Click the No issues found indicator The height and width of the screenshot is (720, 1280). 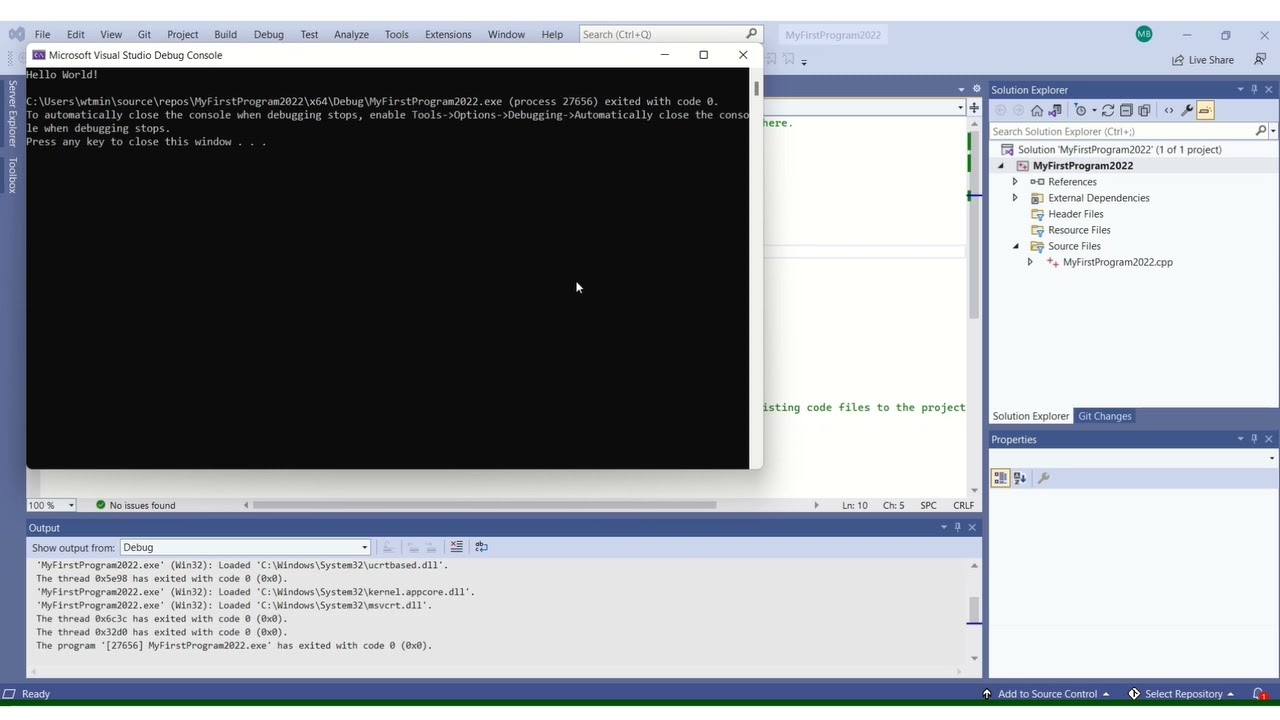(135, 505)
